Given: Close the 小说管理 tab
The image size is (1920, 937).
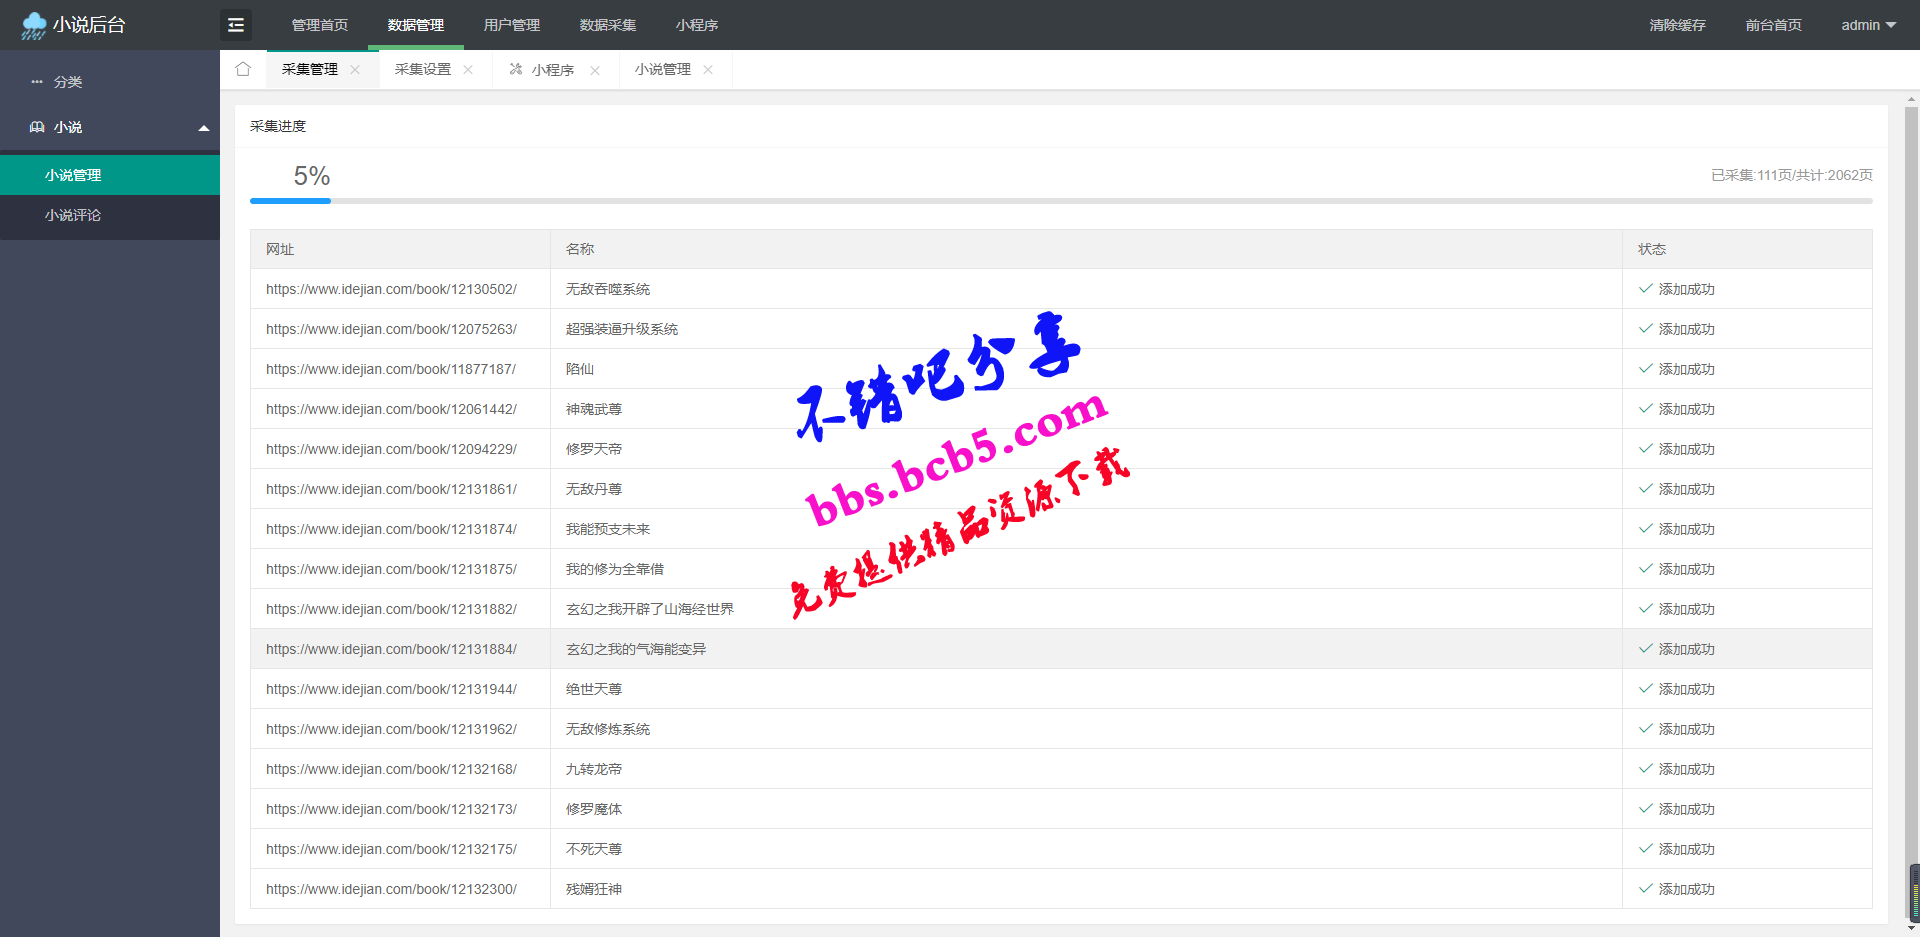Looking at the screenshot, I should (708, 70).
